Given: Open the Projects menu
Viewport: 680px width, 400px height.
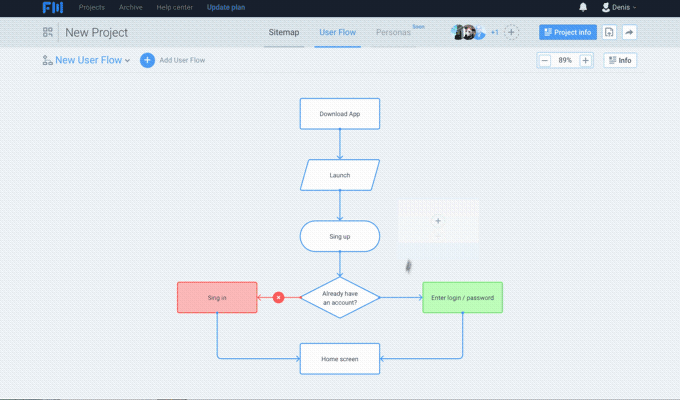Looking at the screenshot, I should [x=92, y=7].
